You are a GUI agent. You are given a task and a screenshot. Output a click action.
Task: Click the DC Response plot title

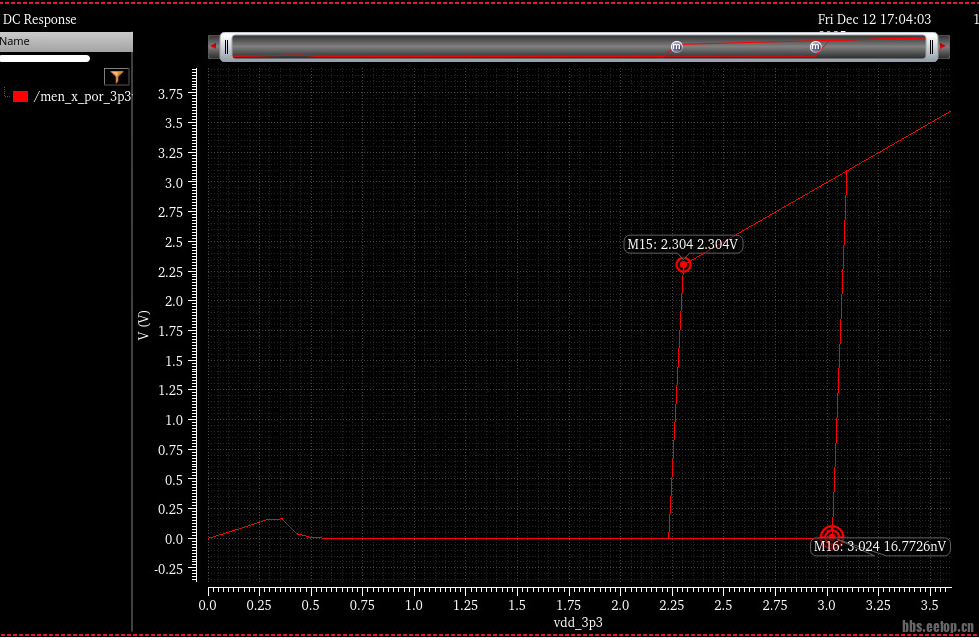40,19
